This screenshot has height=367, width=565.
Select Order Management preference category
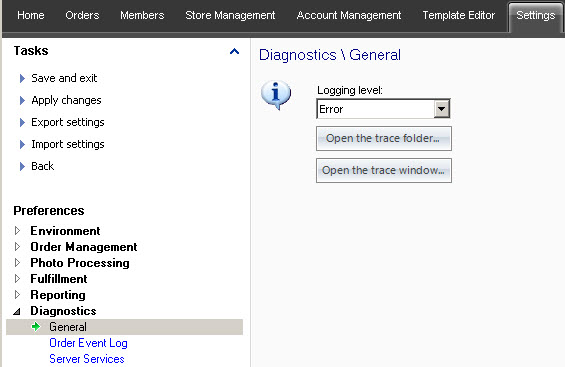point(84,247)
